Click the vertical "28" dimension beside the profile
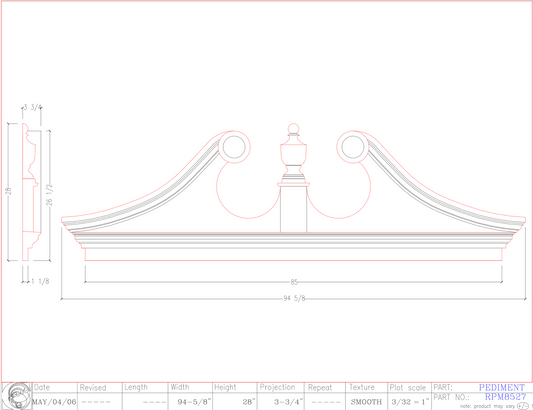Viewport: 533px width, 410px height. [x=8, y=191]
